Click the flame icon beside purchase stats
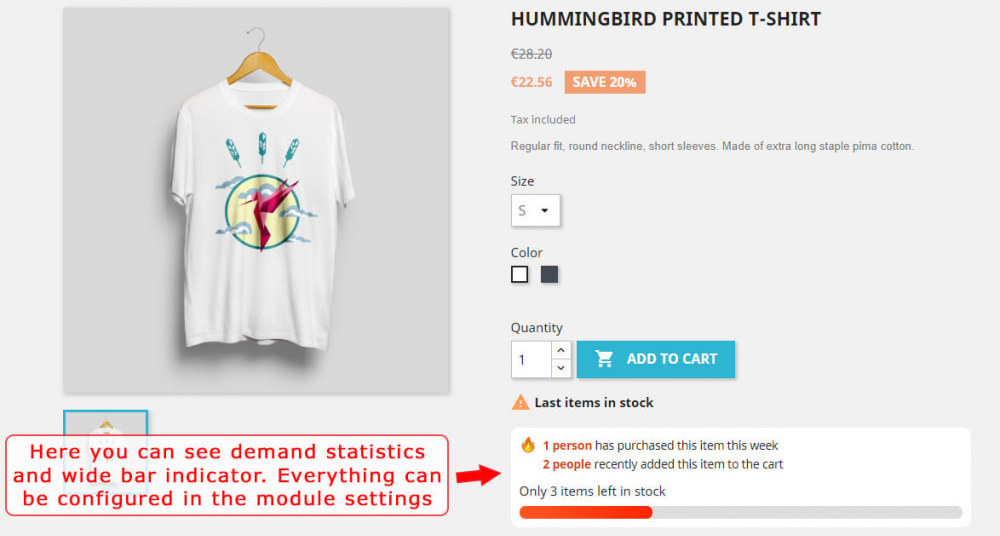The width and height of the screenshot is (1000, 536). click(x=528, y=445)
